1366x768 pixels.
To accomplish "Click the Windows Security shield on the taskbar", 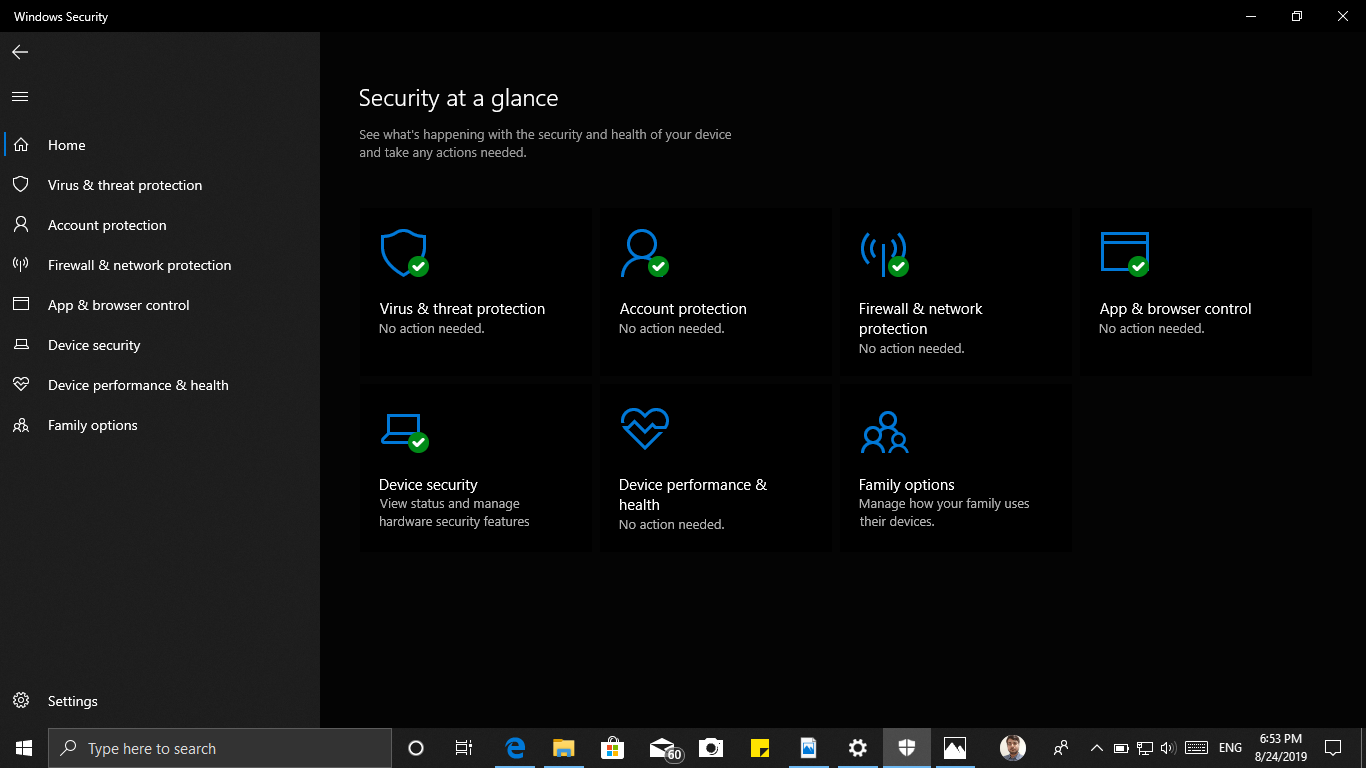I will pyautogui.click(x=907, y=748).
